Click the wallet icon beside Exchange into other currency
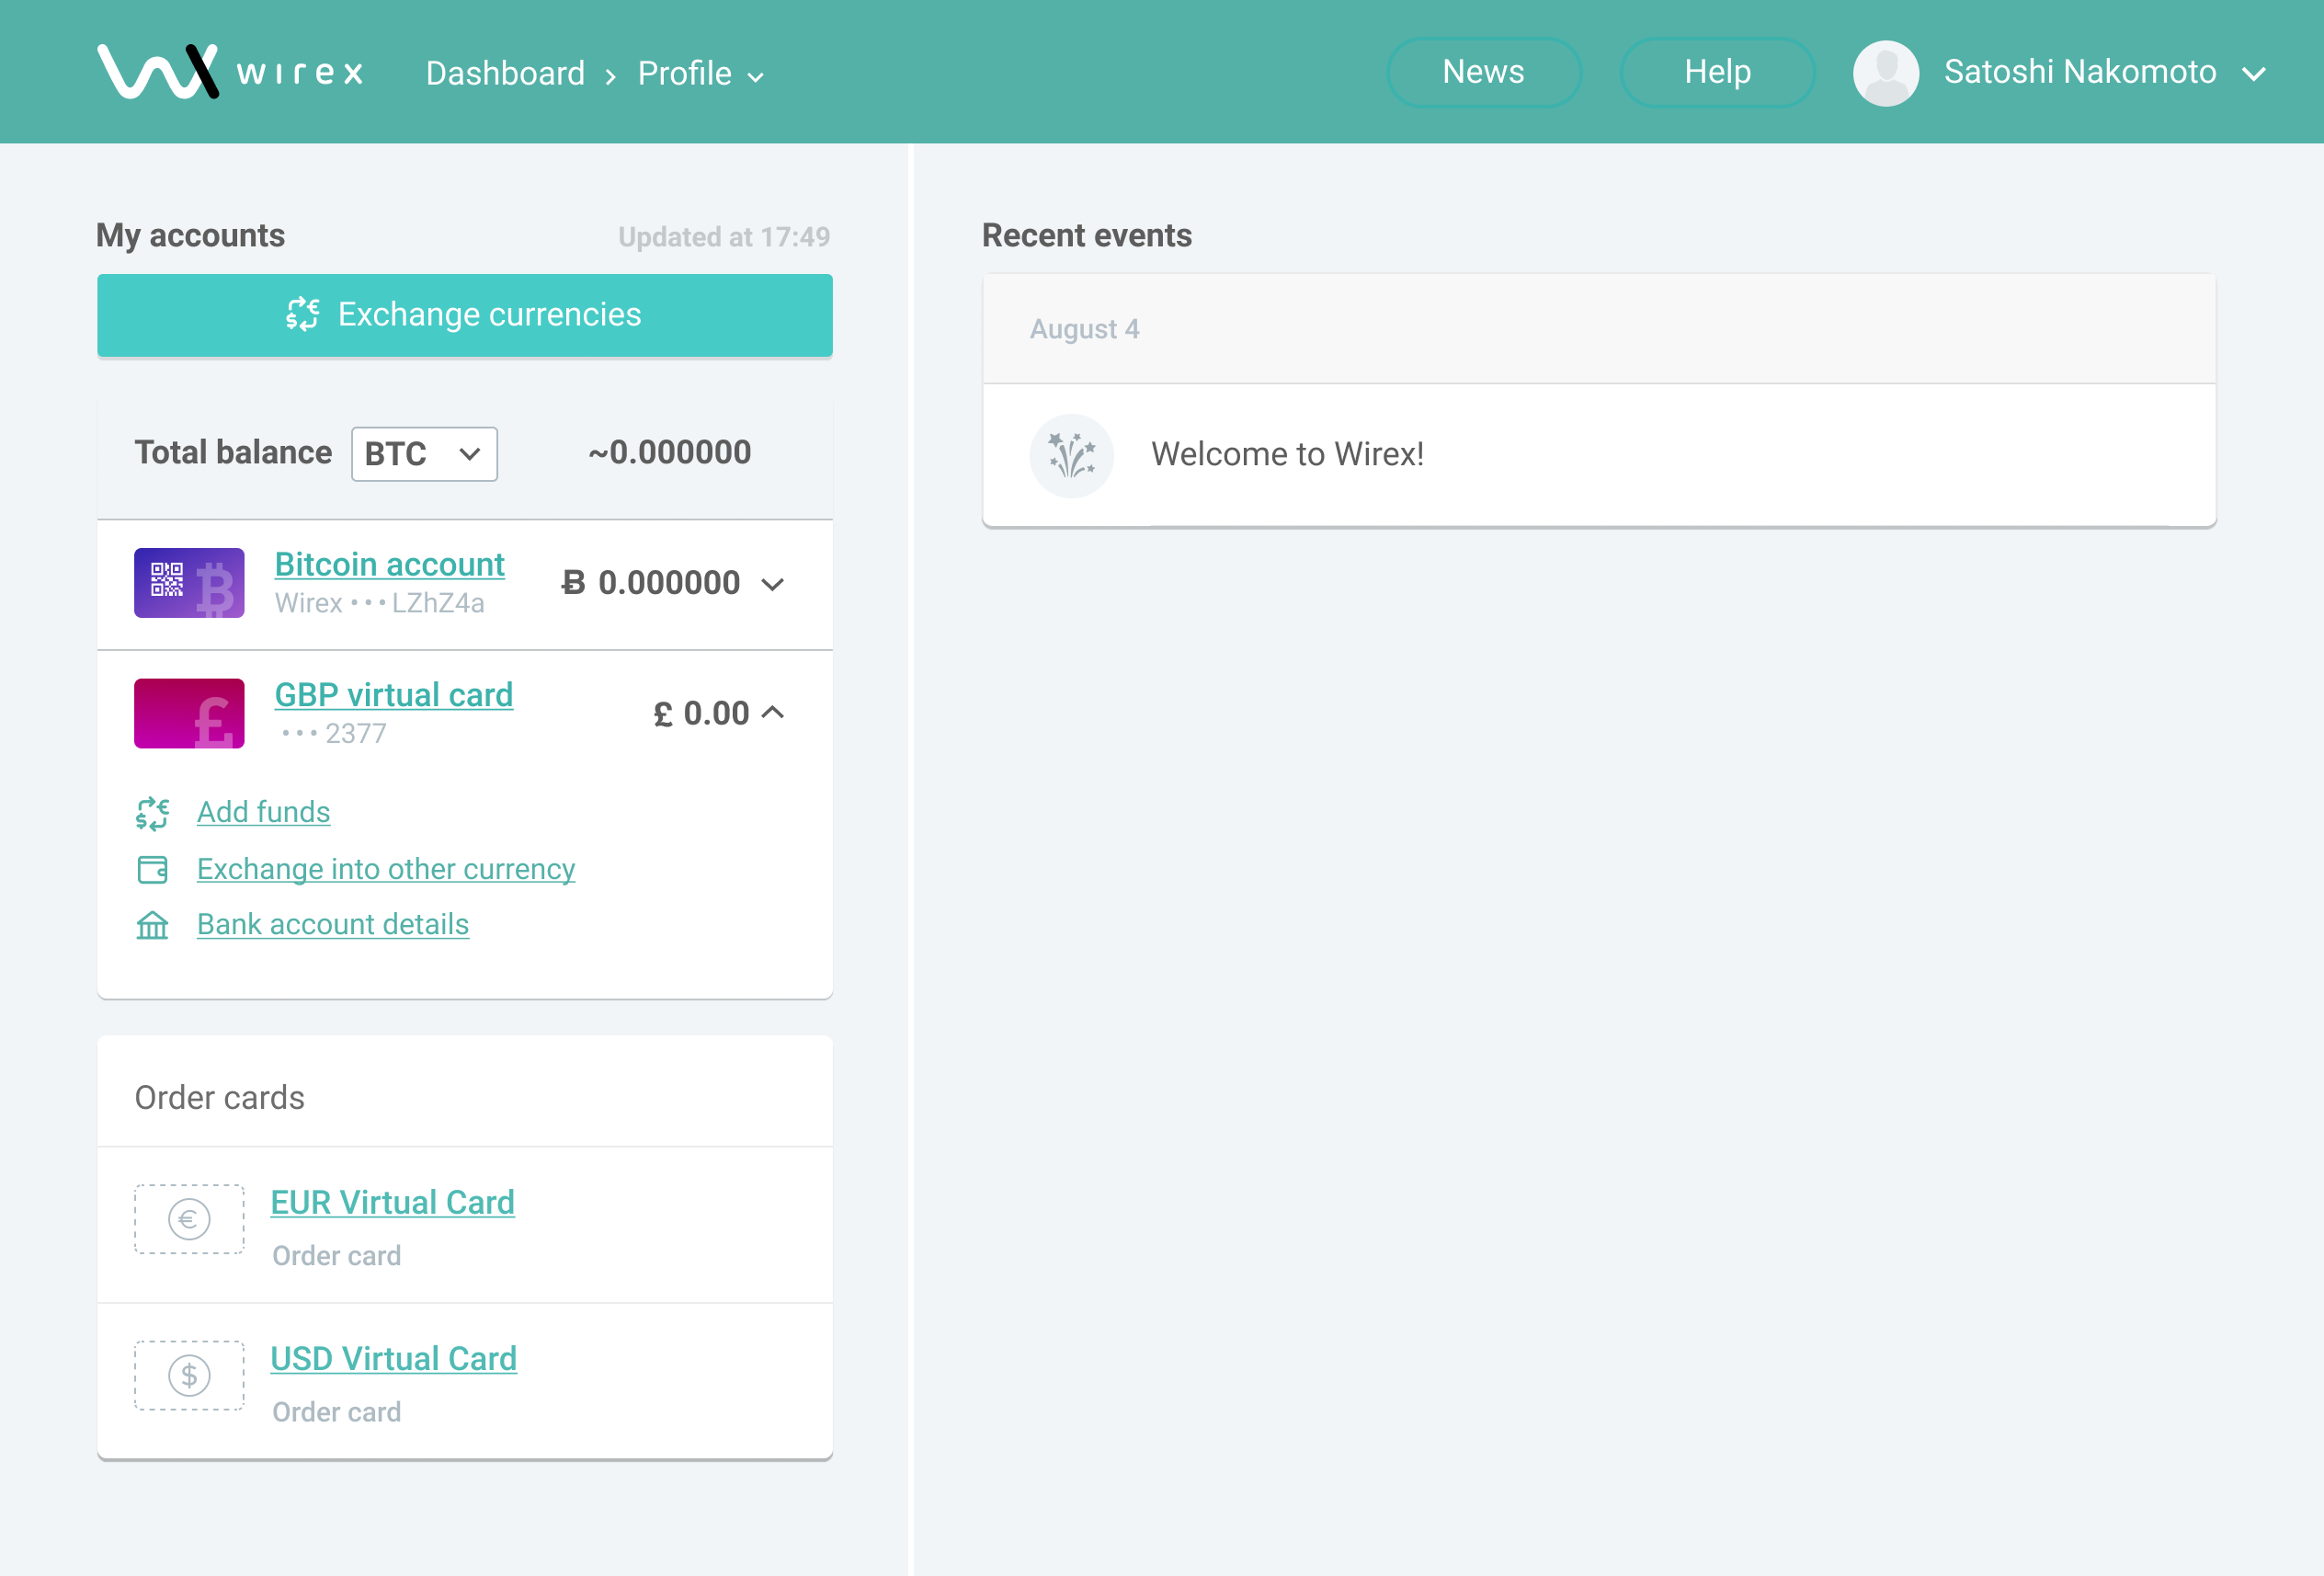 pos(152,870)
